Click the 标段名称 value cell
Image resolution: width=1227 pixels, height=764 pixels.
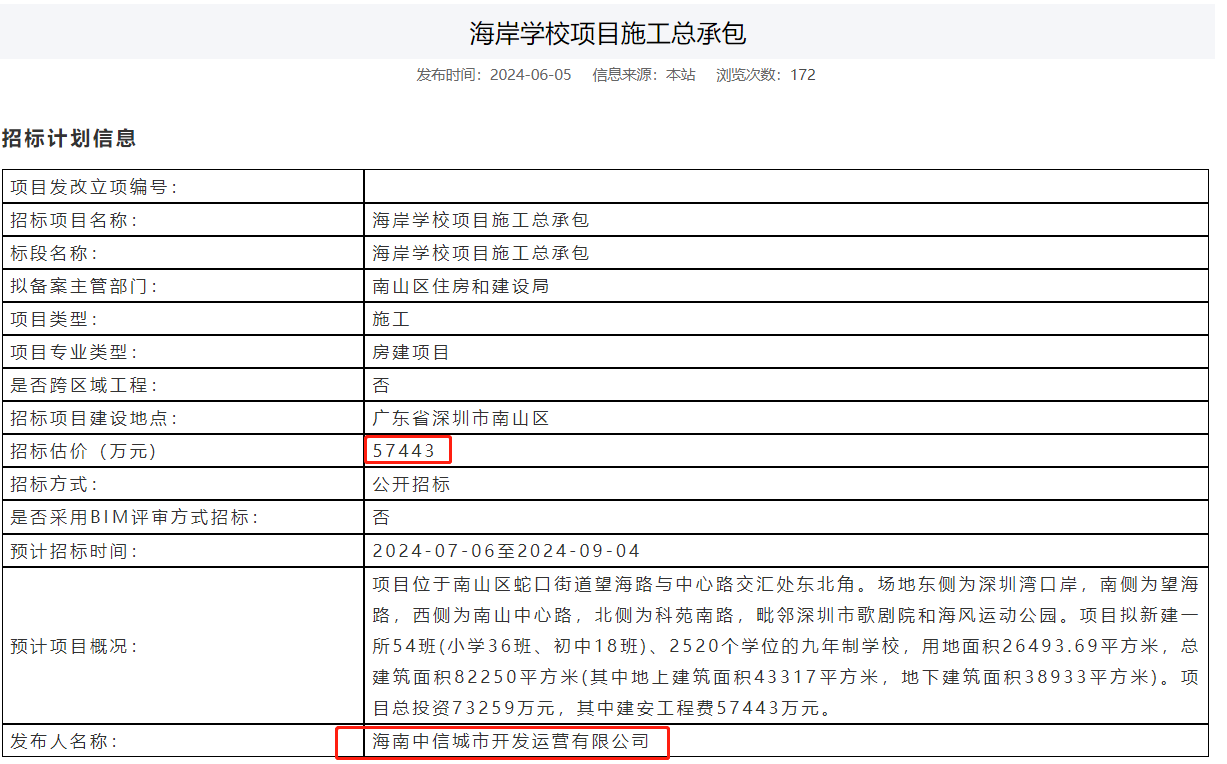481,253
